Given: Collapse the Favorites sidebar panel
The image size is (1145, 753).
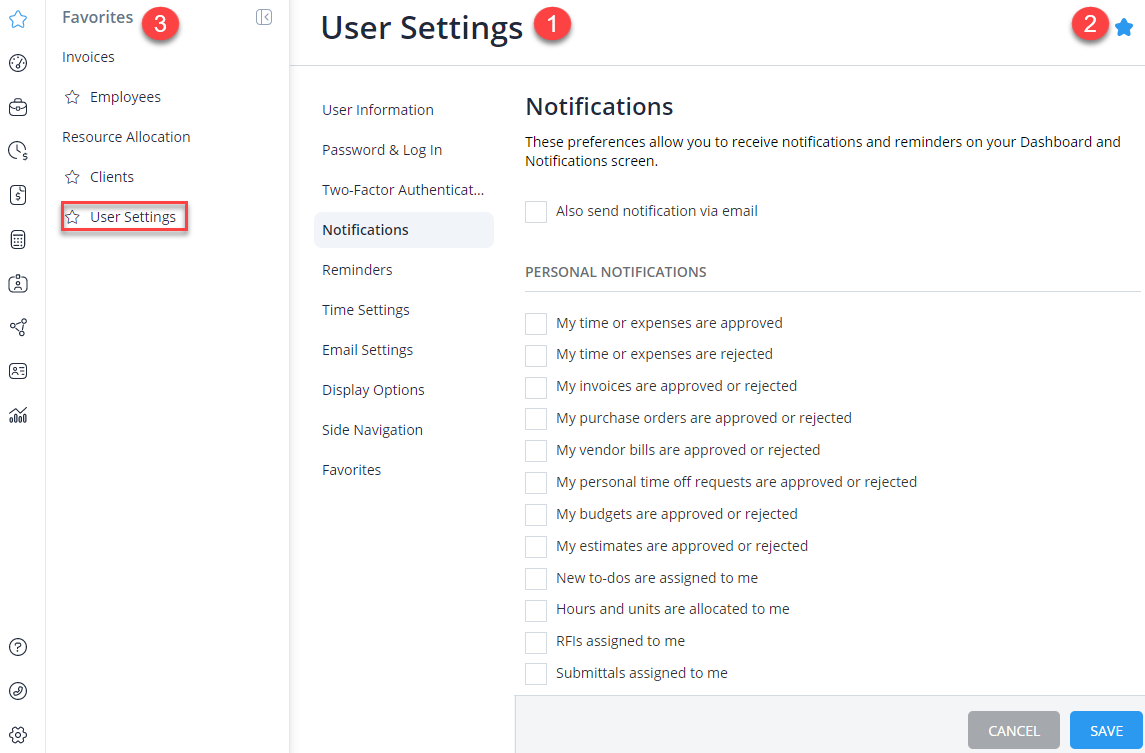Looking at the screenshot, I should coord(263,16).
